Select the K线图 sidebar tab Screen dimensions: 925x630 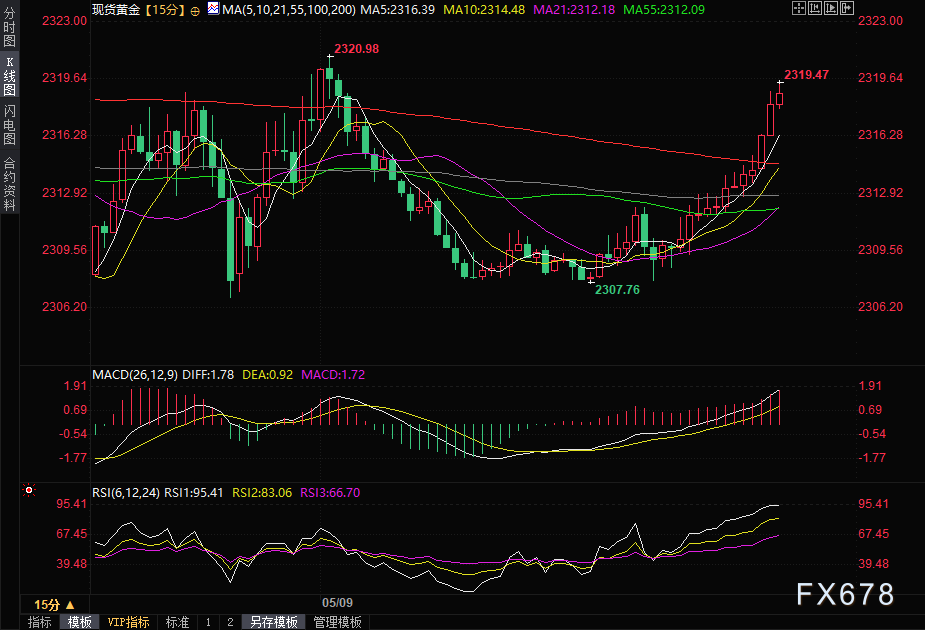tap(9, 76)
